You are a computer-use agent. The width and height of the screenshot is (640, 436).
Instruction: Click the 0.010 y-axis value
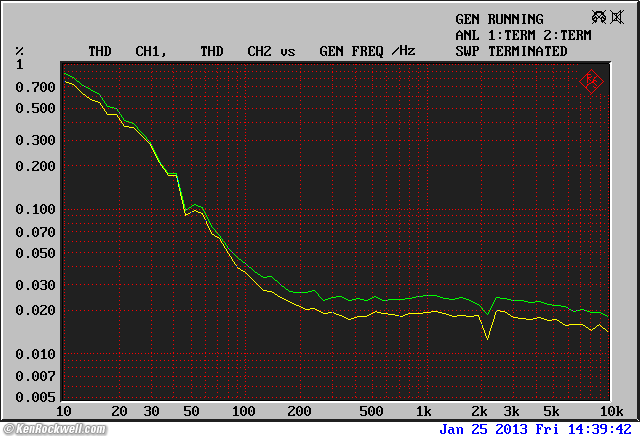(x=35, y=354)
